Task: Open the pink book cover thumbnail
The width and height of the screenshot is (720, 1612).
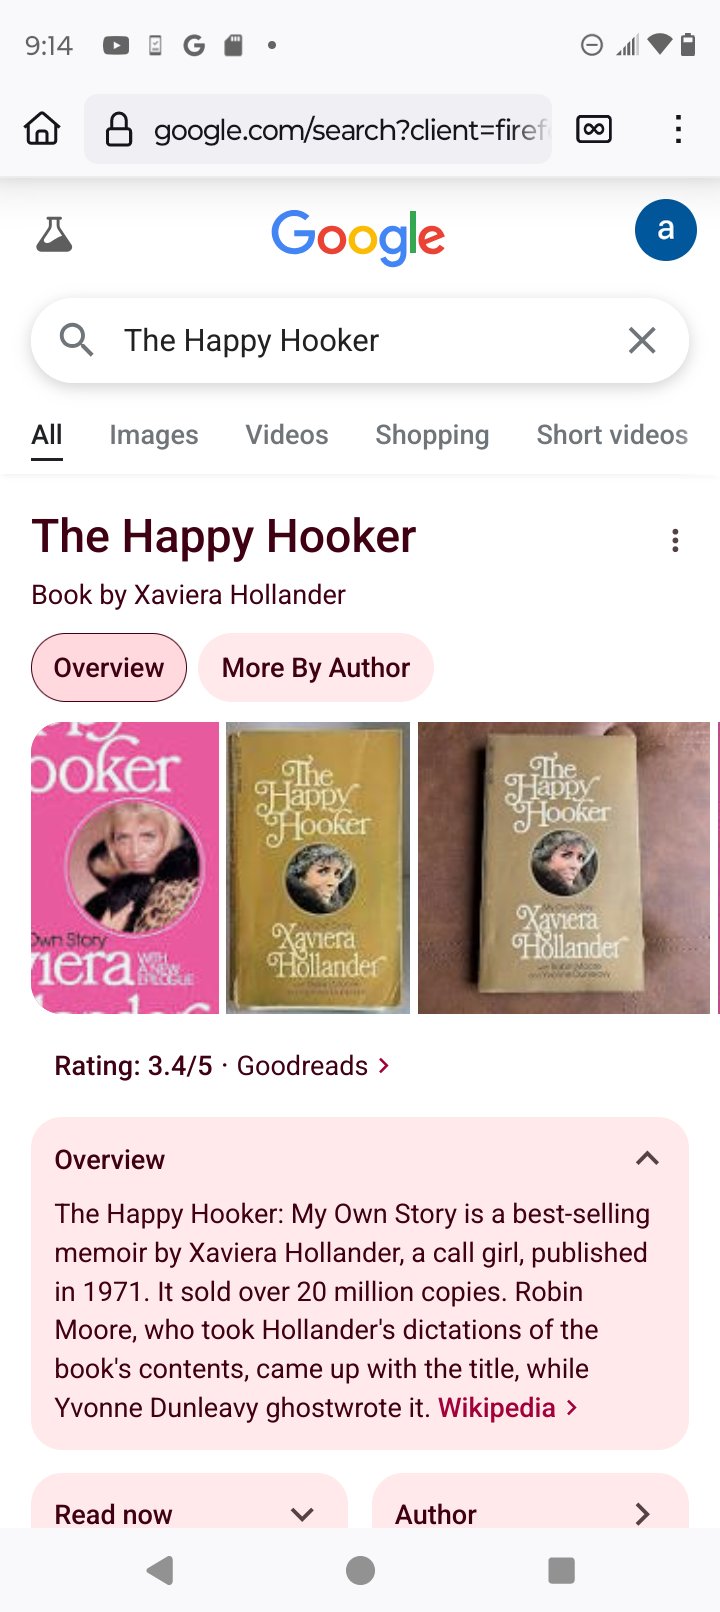Action: point(125,868)
